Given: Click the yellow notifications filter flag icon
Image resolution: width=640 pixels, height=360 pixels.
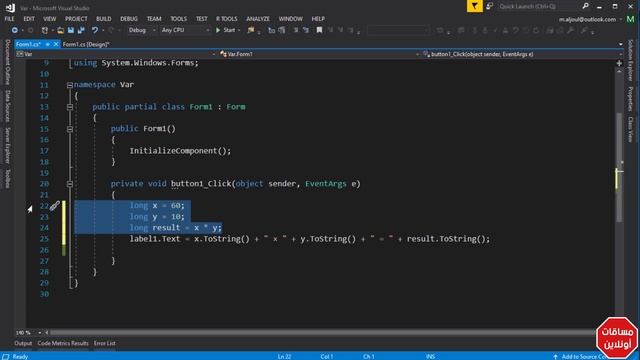Looking at the screenshot, I should [475, 6].
